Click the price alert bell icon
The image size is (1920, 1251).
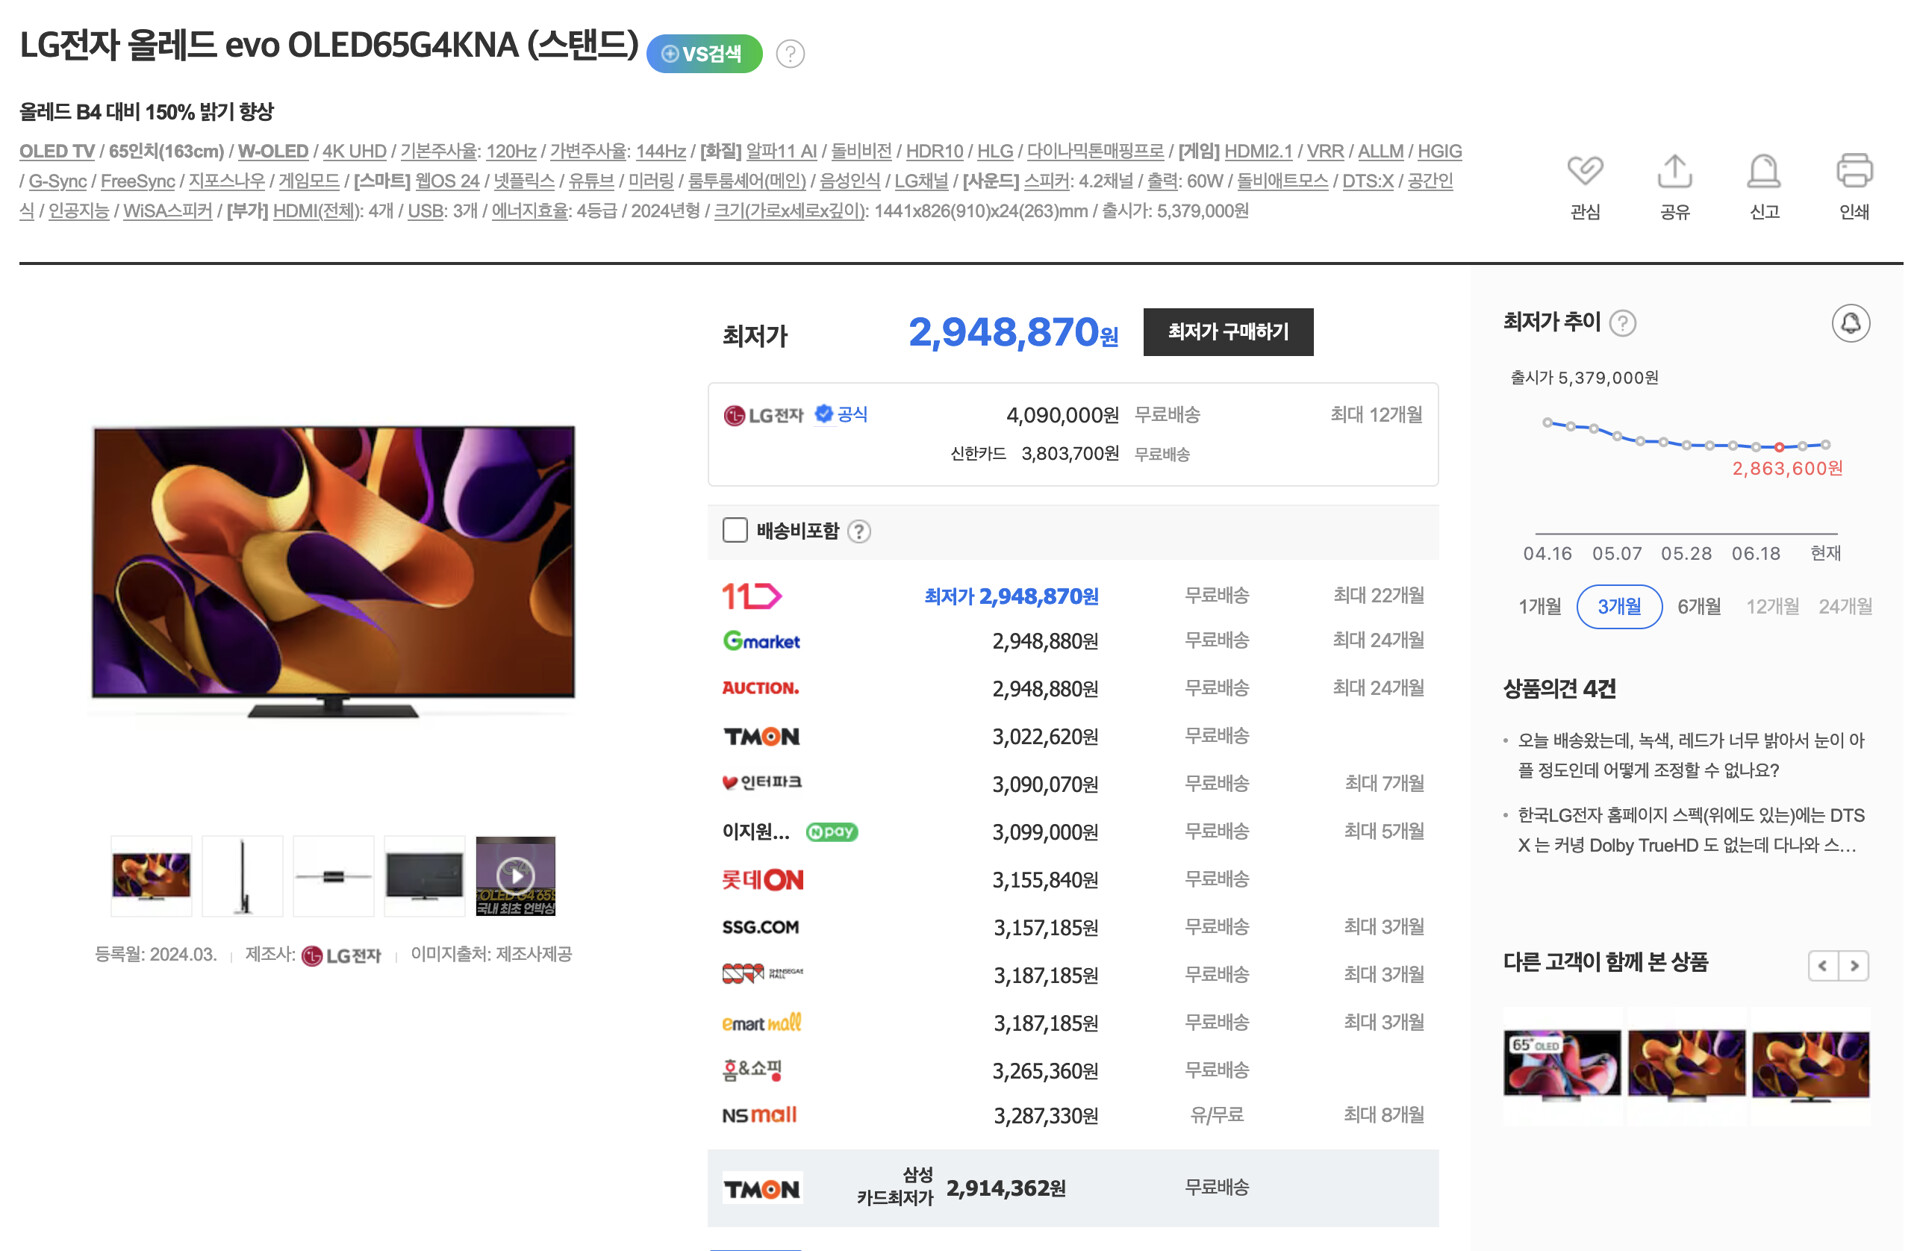coord(1850,323)
